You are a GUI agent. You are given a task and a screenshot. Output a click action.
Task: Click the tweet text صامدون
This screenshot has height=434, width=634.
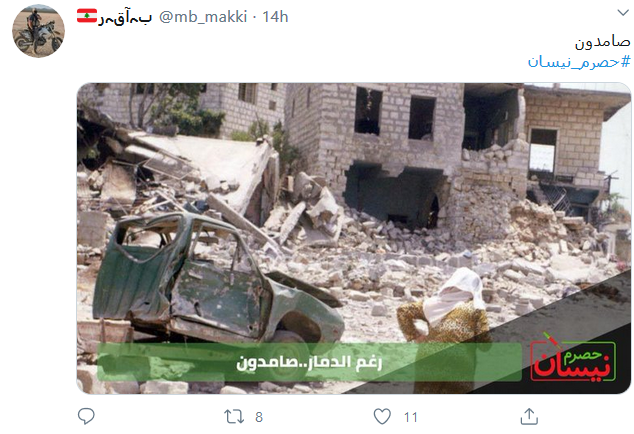(602, 42)
